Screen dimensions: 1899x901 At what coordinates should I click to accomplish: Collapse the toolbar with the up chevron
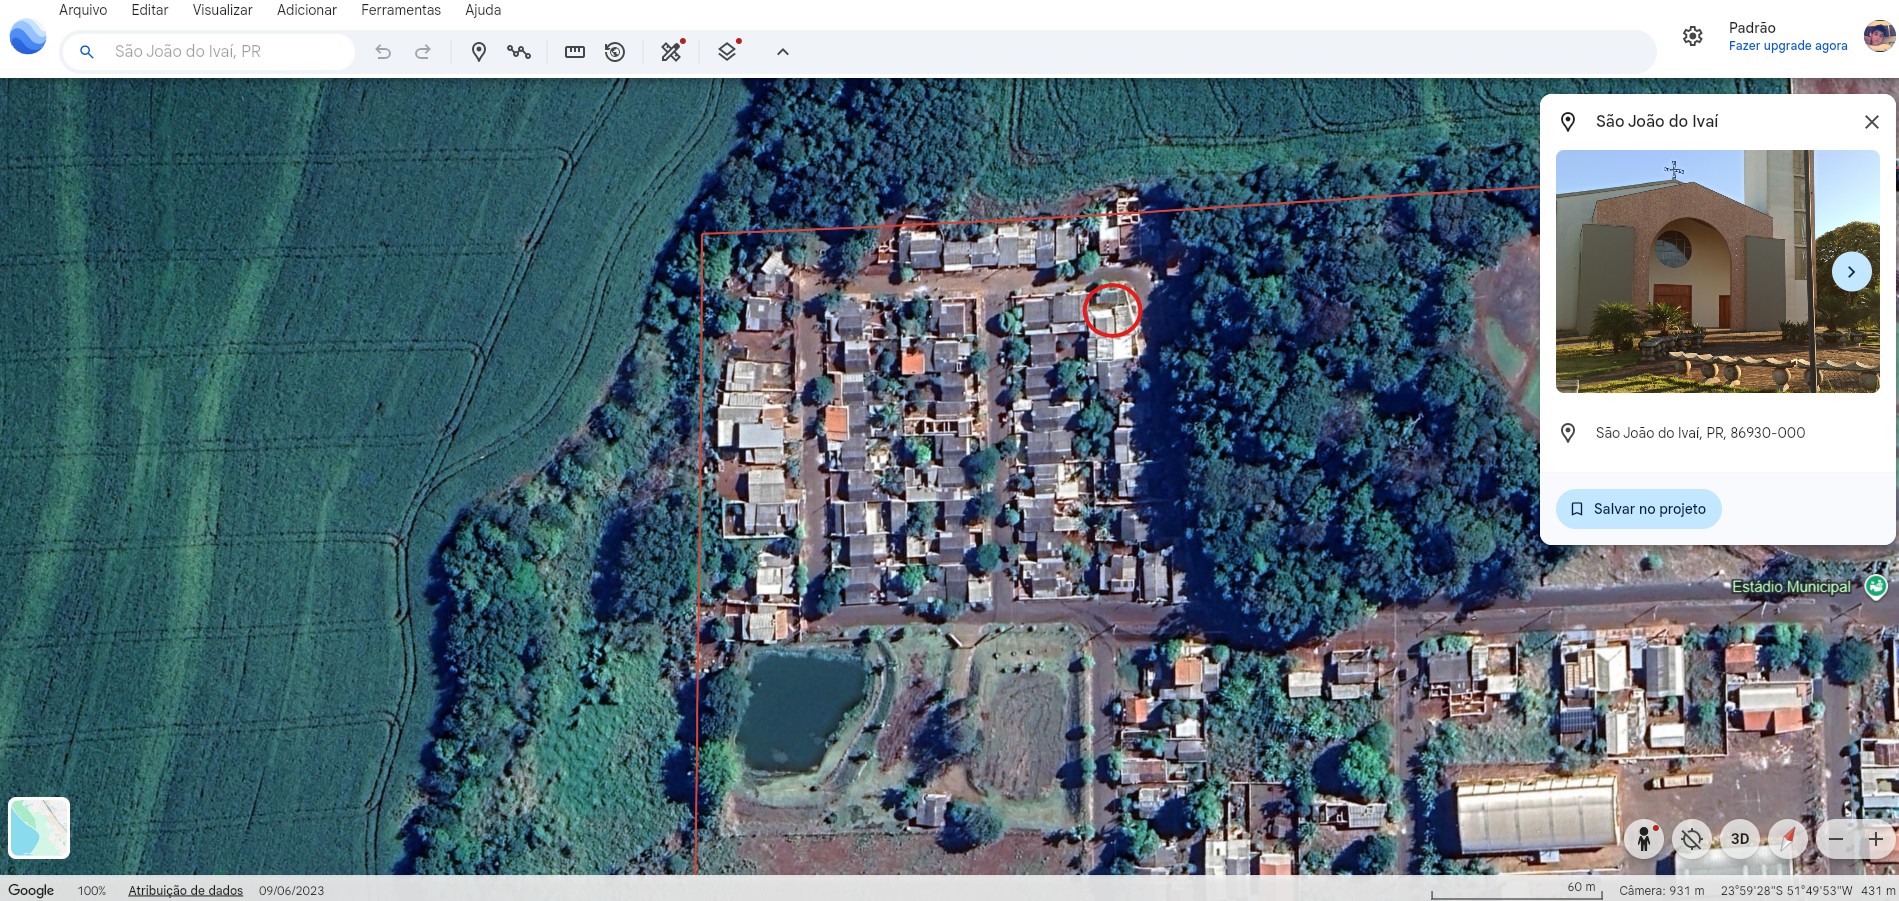[783, 52]
